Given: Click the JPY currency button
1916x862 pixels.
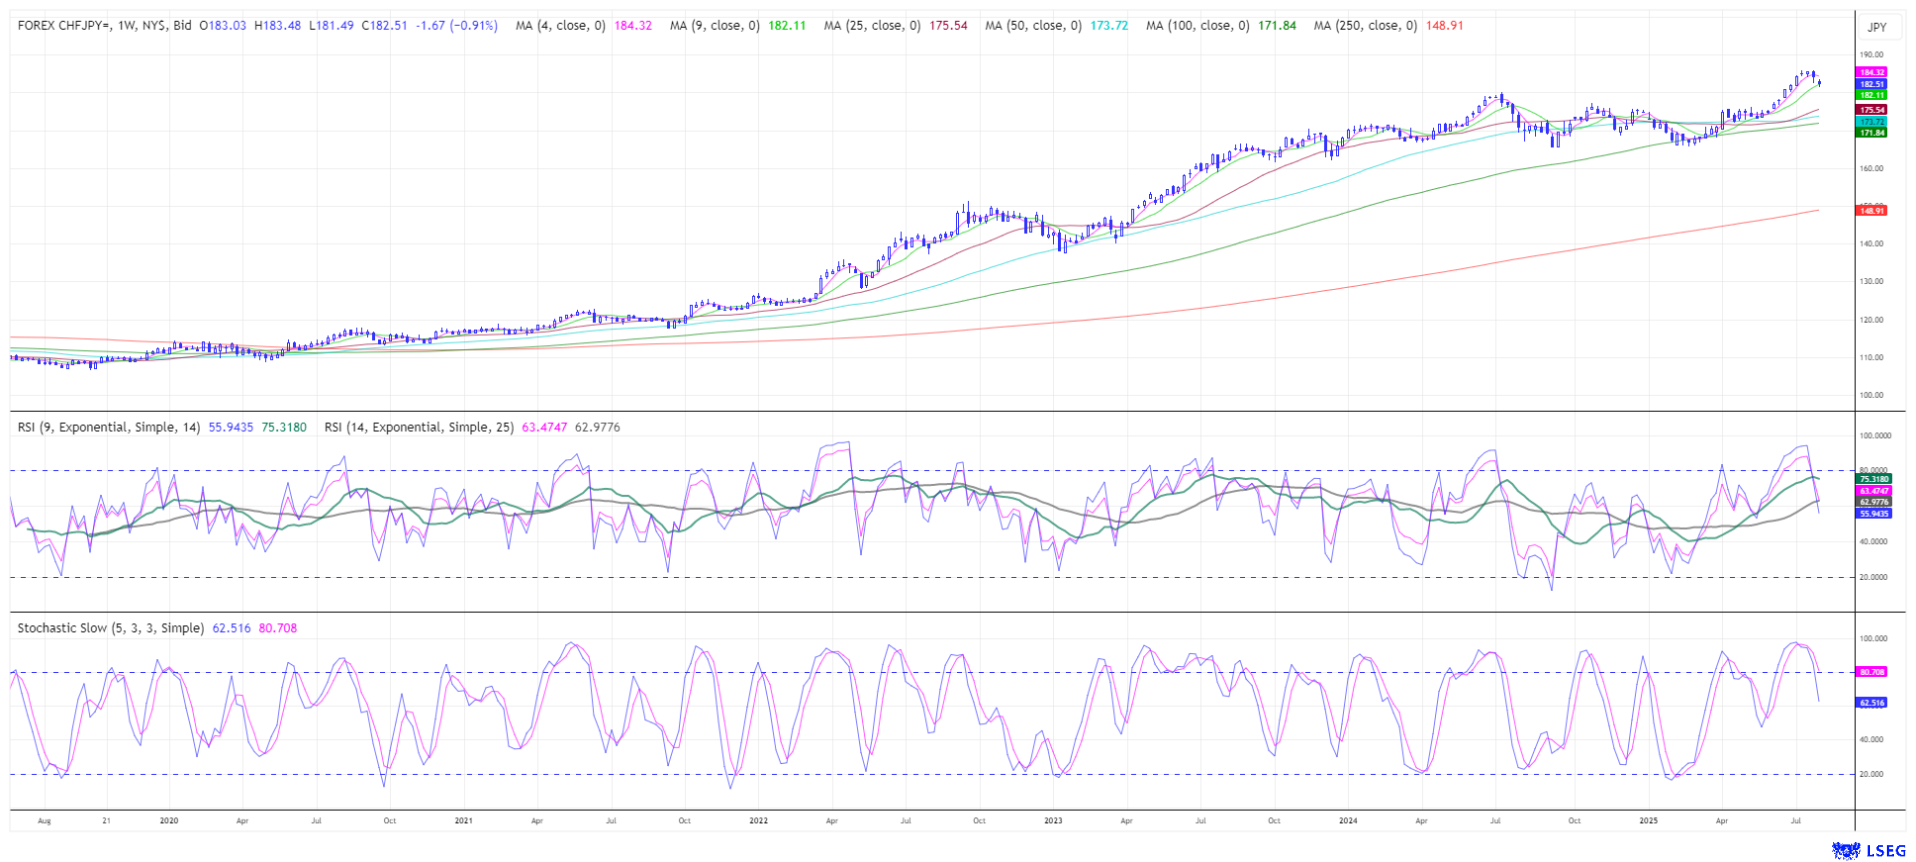Looking at the screenshot, I should point(1875,27).
